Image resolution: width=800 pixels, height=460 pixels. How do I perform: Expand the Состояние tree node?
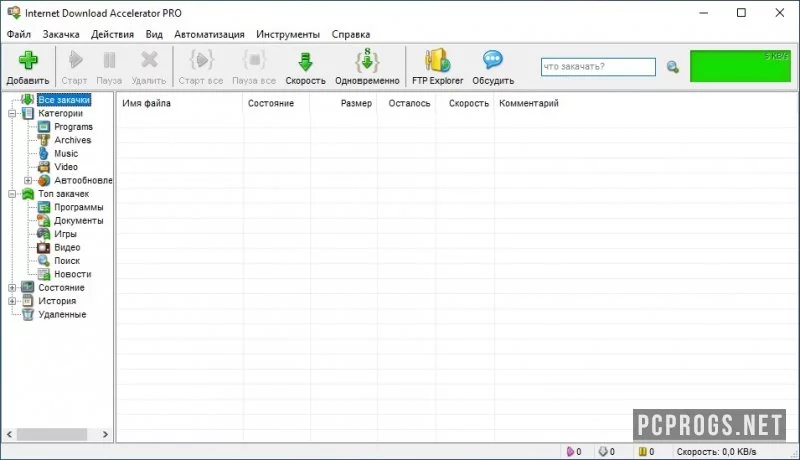point(12,288)
